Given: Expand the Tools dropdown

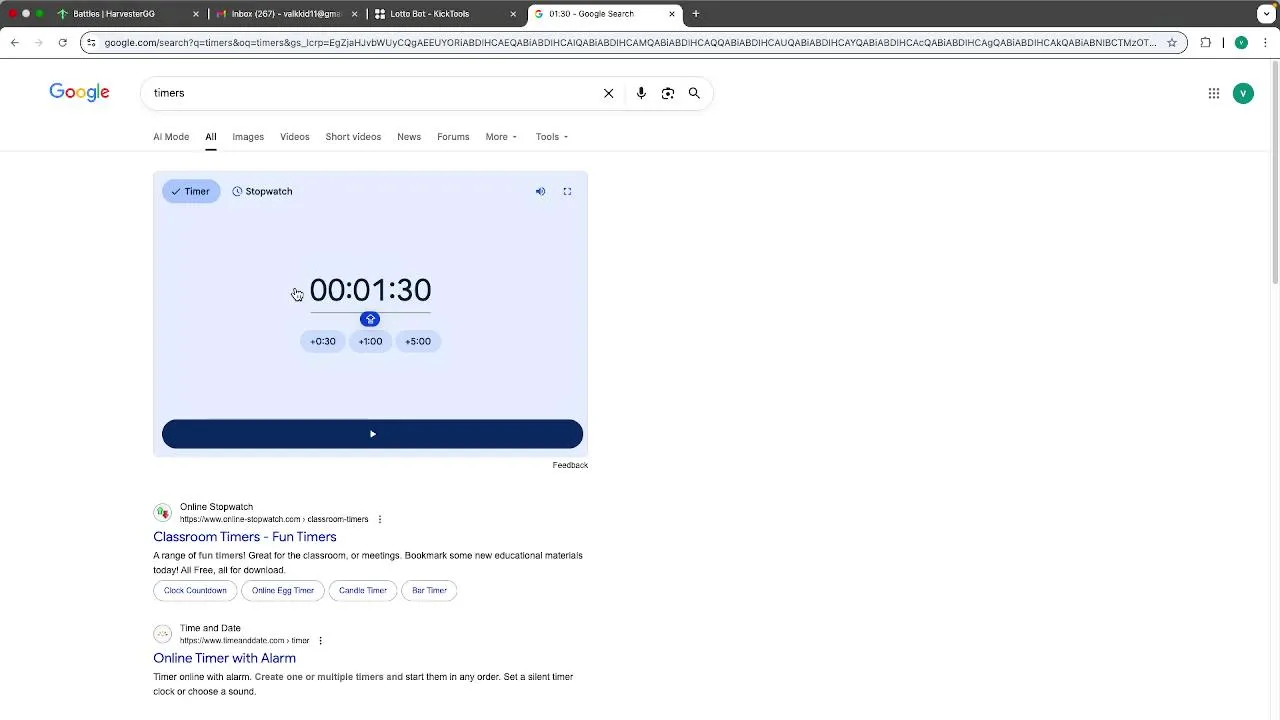Looking at the screenshot, I should [x=552, y=137].
